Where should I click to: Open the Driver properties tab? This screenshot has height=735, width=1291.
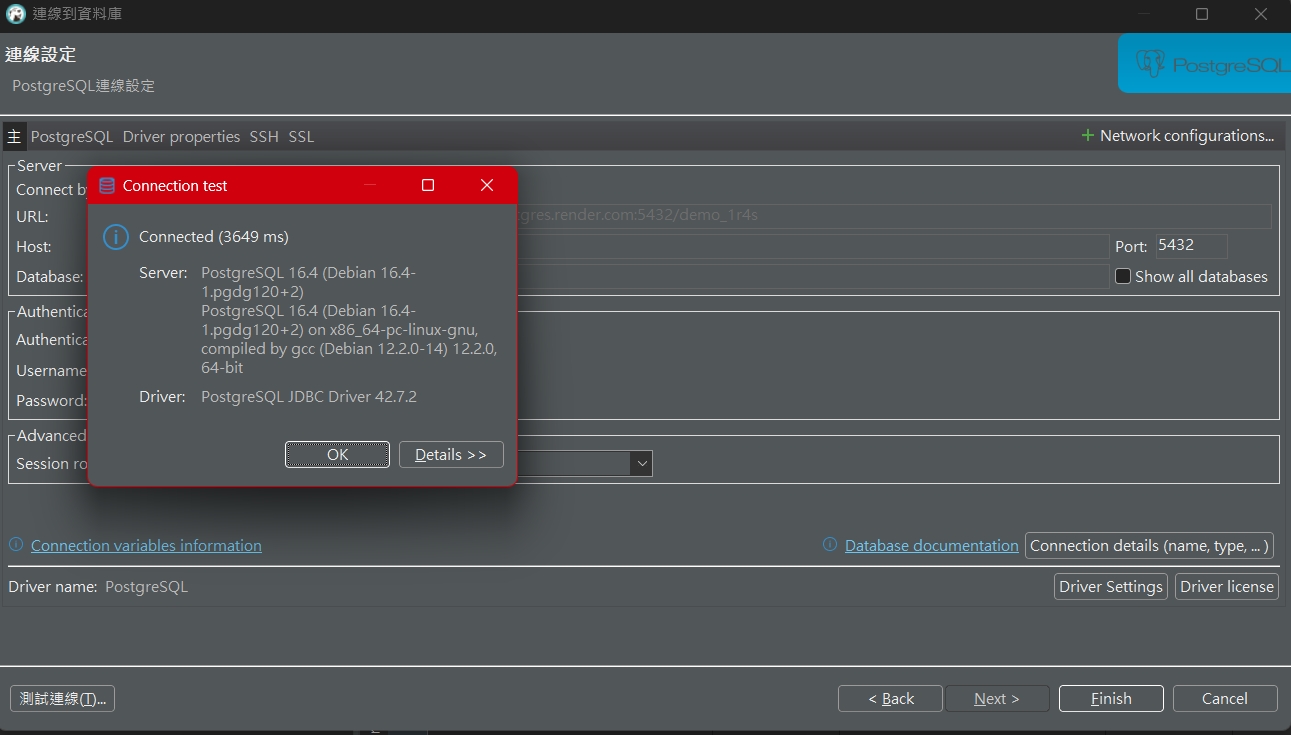click(x=181, y=136)
